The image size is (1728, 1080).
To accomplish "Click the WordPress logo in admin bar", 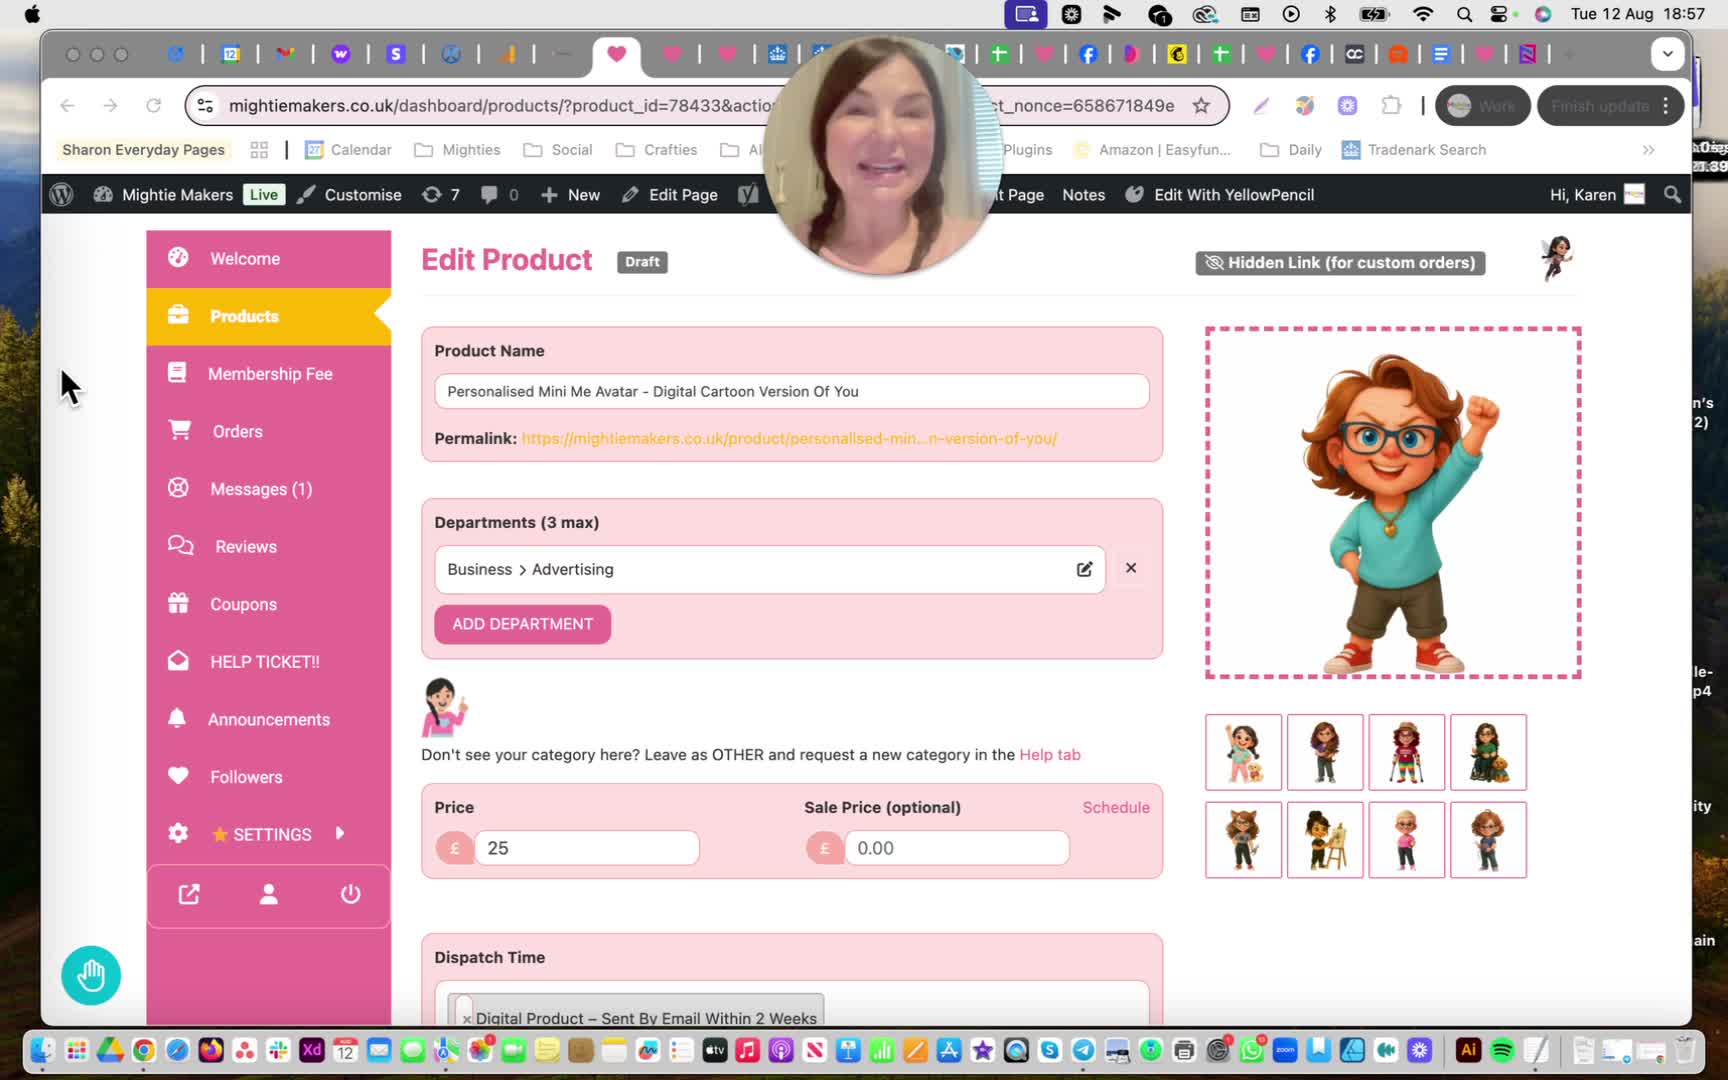I will click(61, 194).
